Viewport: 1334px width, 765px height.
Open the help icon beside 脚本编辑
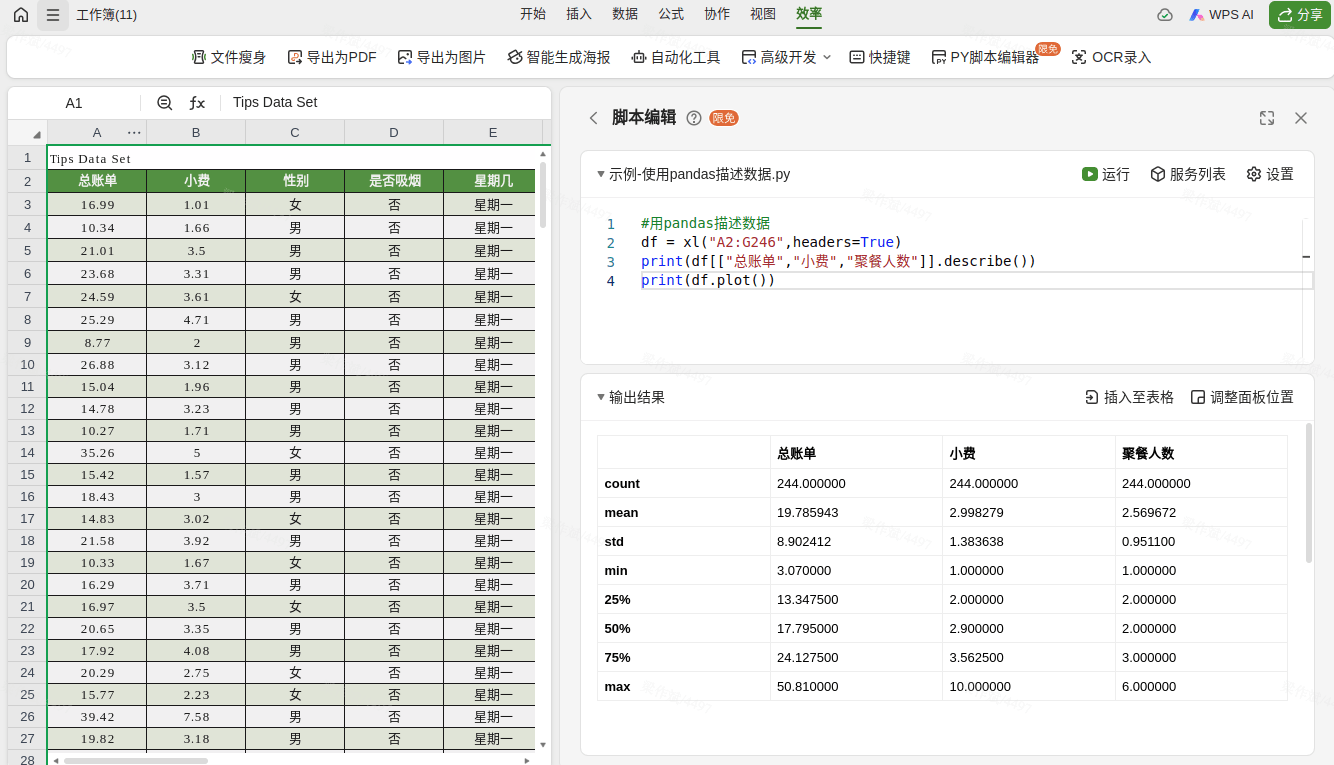[x=694, y=118]
